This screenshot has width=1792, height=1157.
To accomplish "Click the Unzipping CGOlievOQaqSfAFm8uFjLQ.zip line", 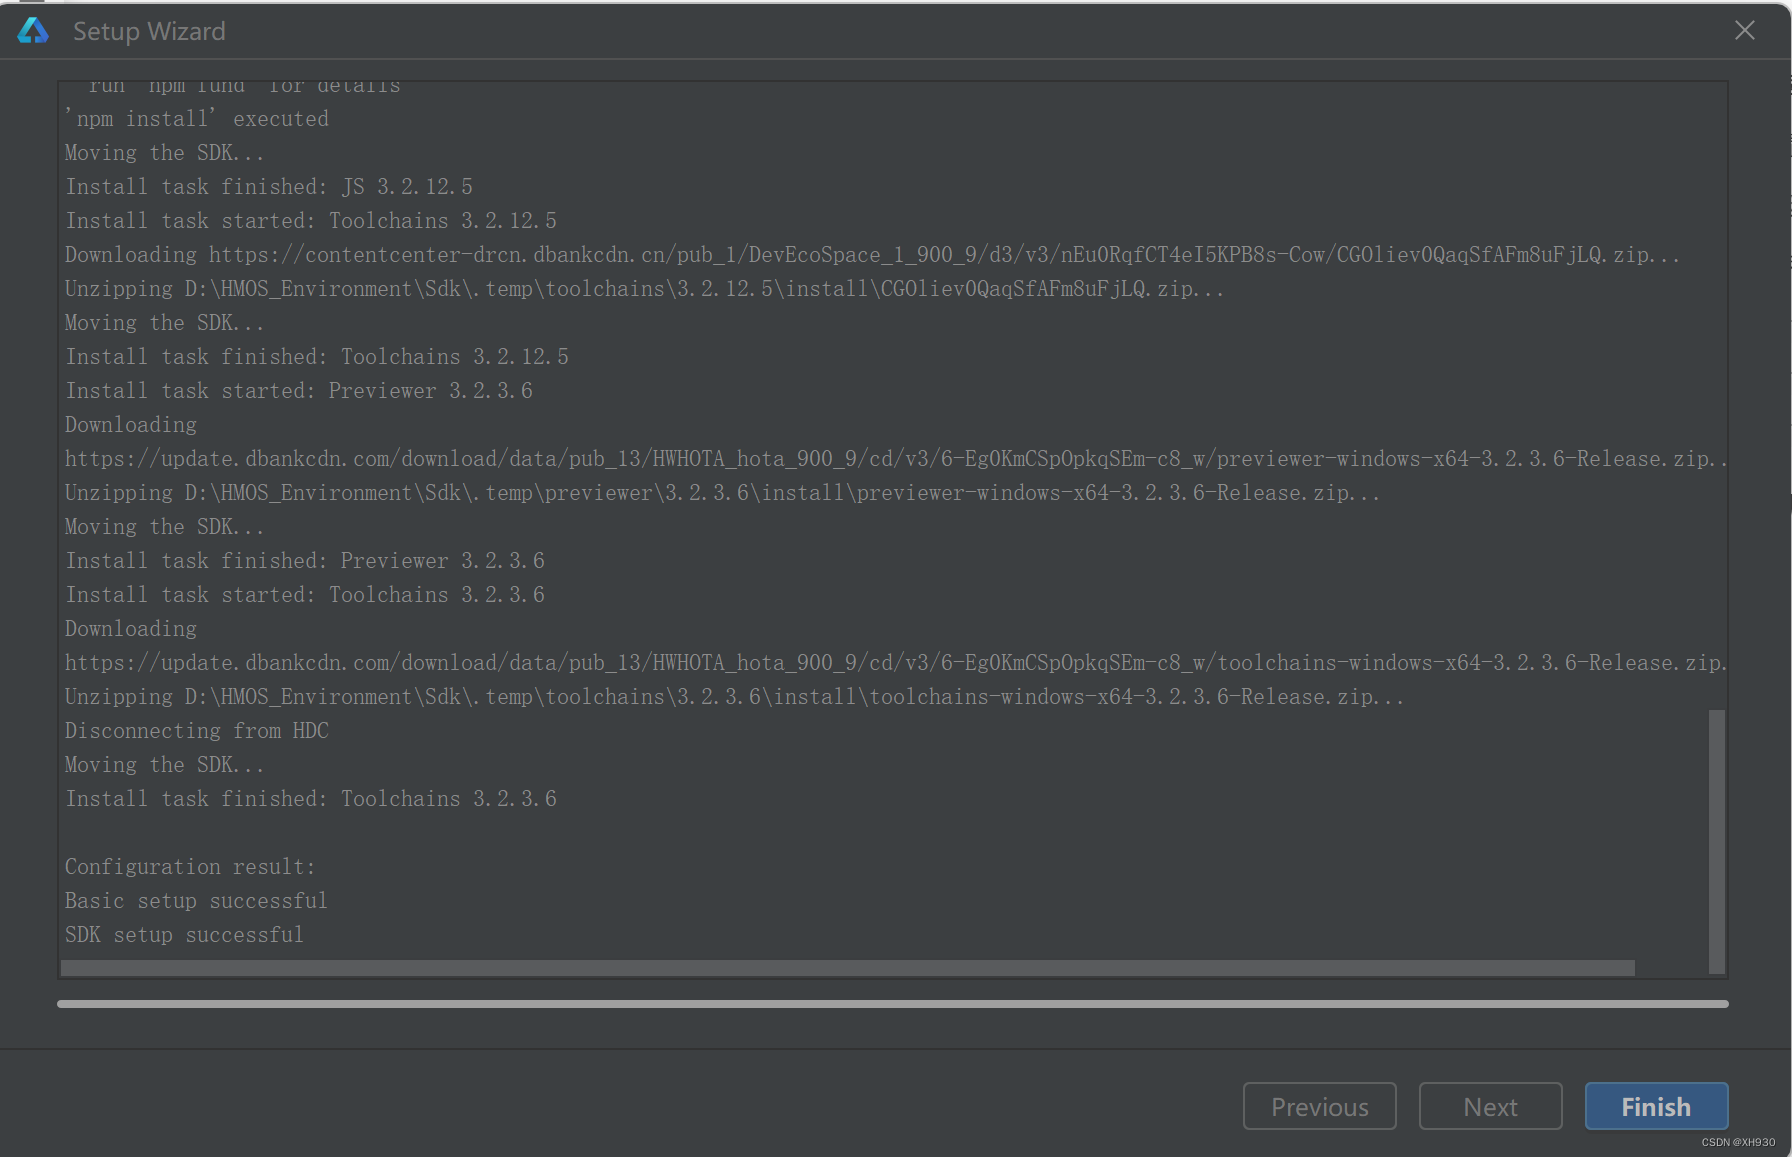I will coord(644,289).
